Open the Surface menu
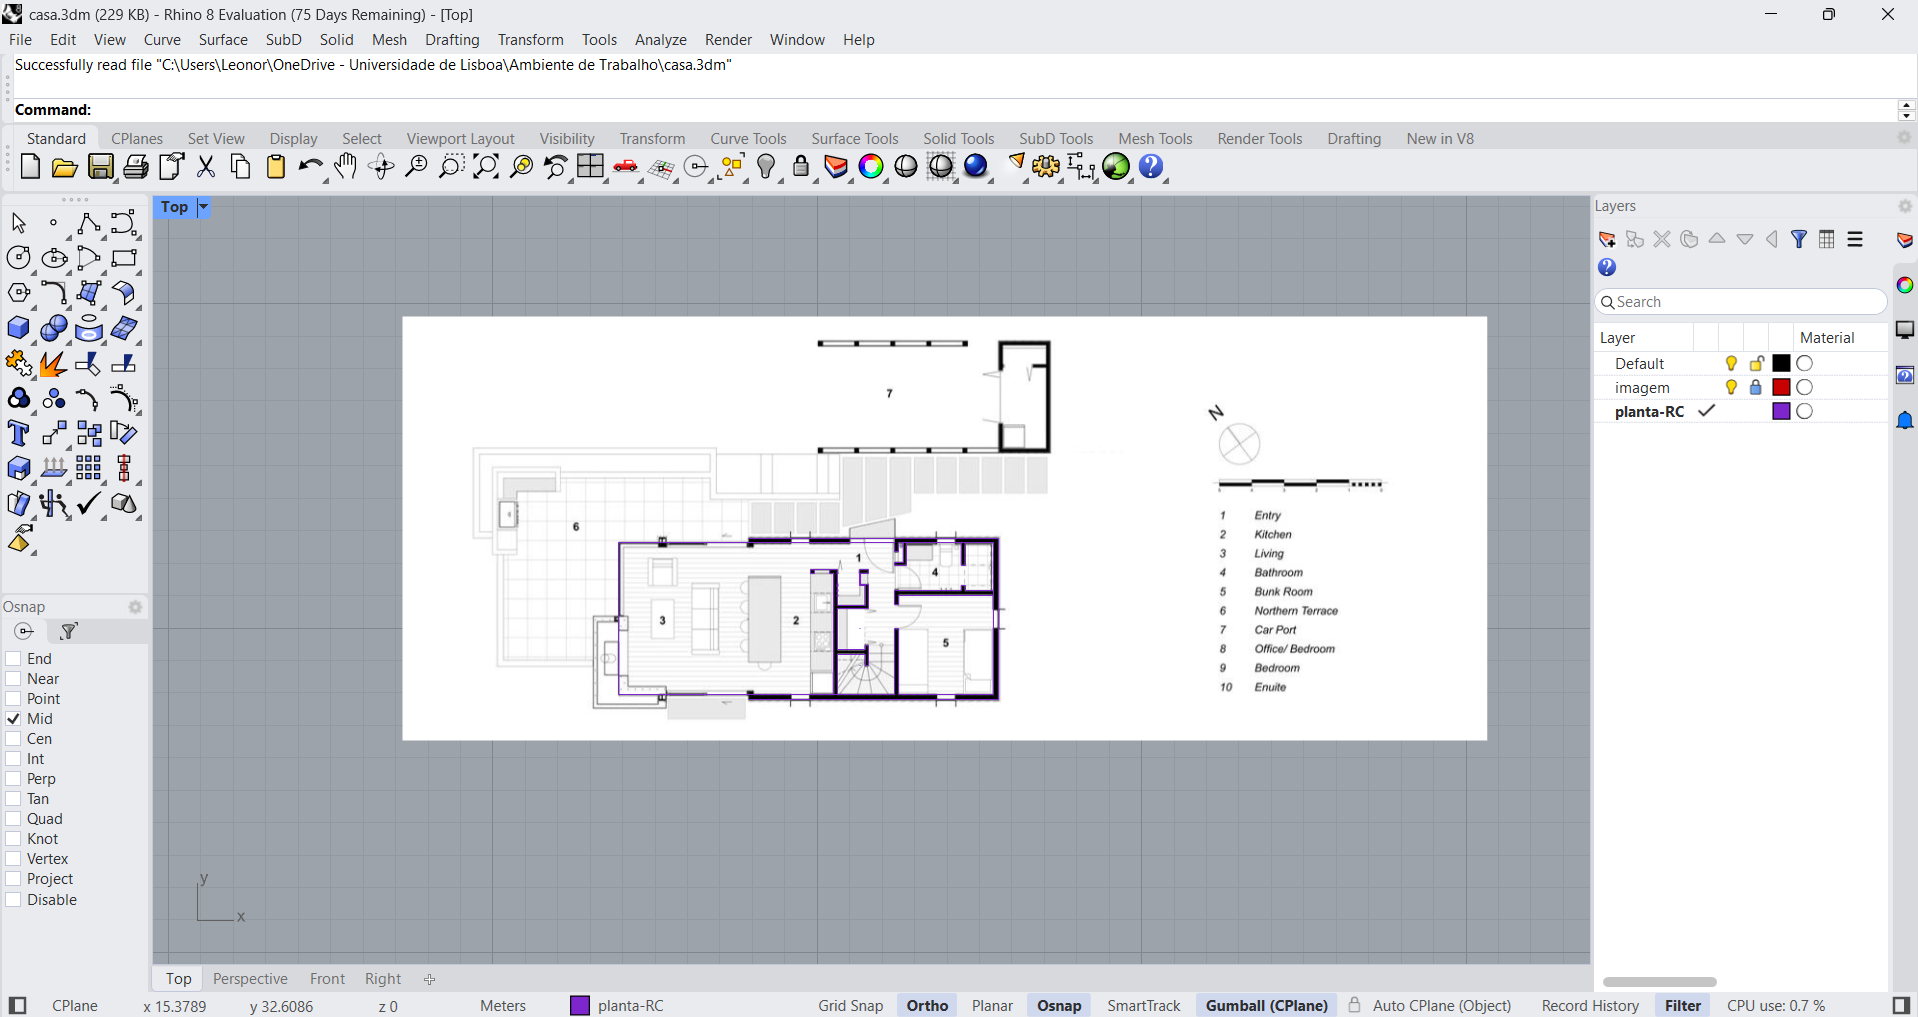Screen dimensions: 1918x1017 223,40
